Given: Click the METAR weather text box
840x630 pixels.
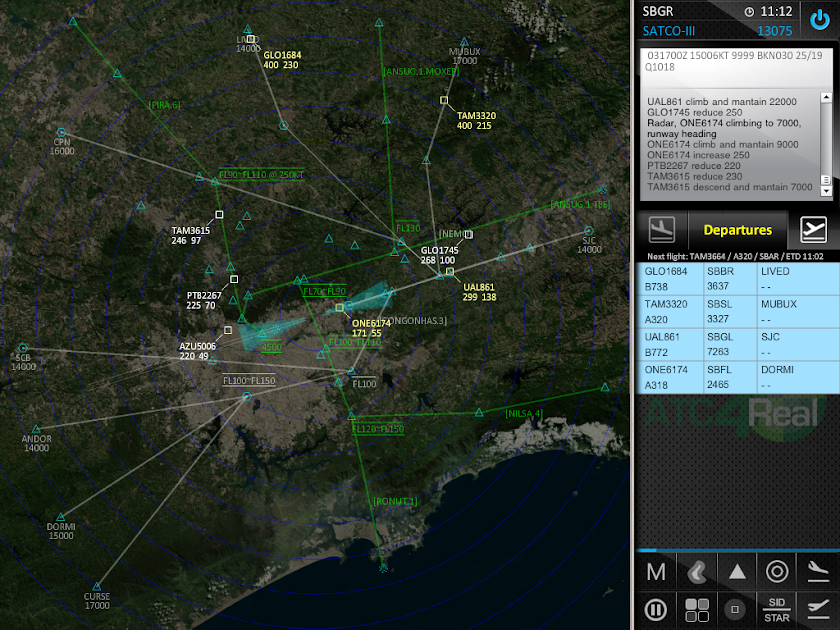Looking at the screenshot, I should pos(736,68).
